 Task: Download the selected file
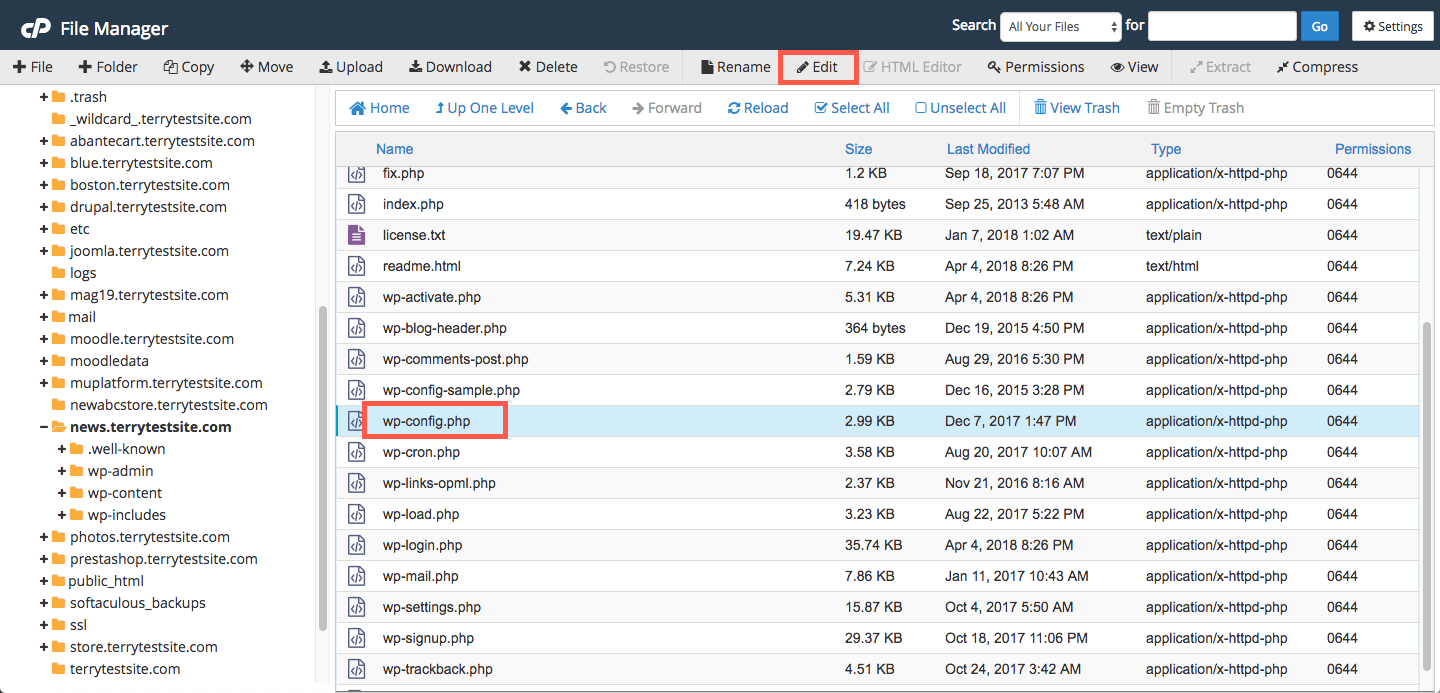[450, 67]
